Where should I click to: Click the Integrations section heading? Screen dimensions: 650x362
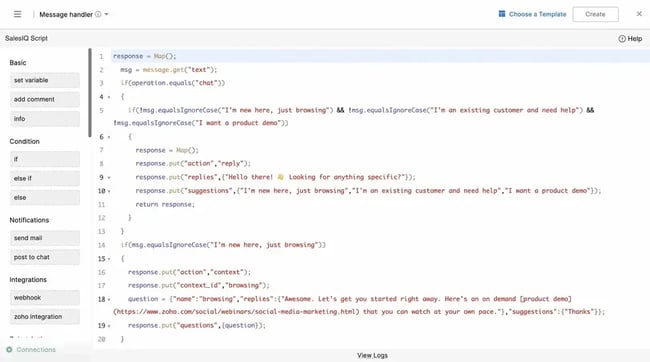(x=28, y=280)
